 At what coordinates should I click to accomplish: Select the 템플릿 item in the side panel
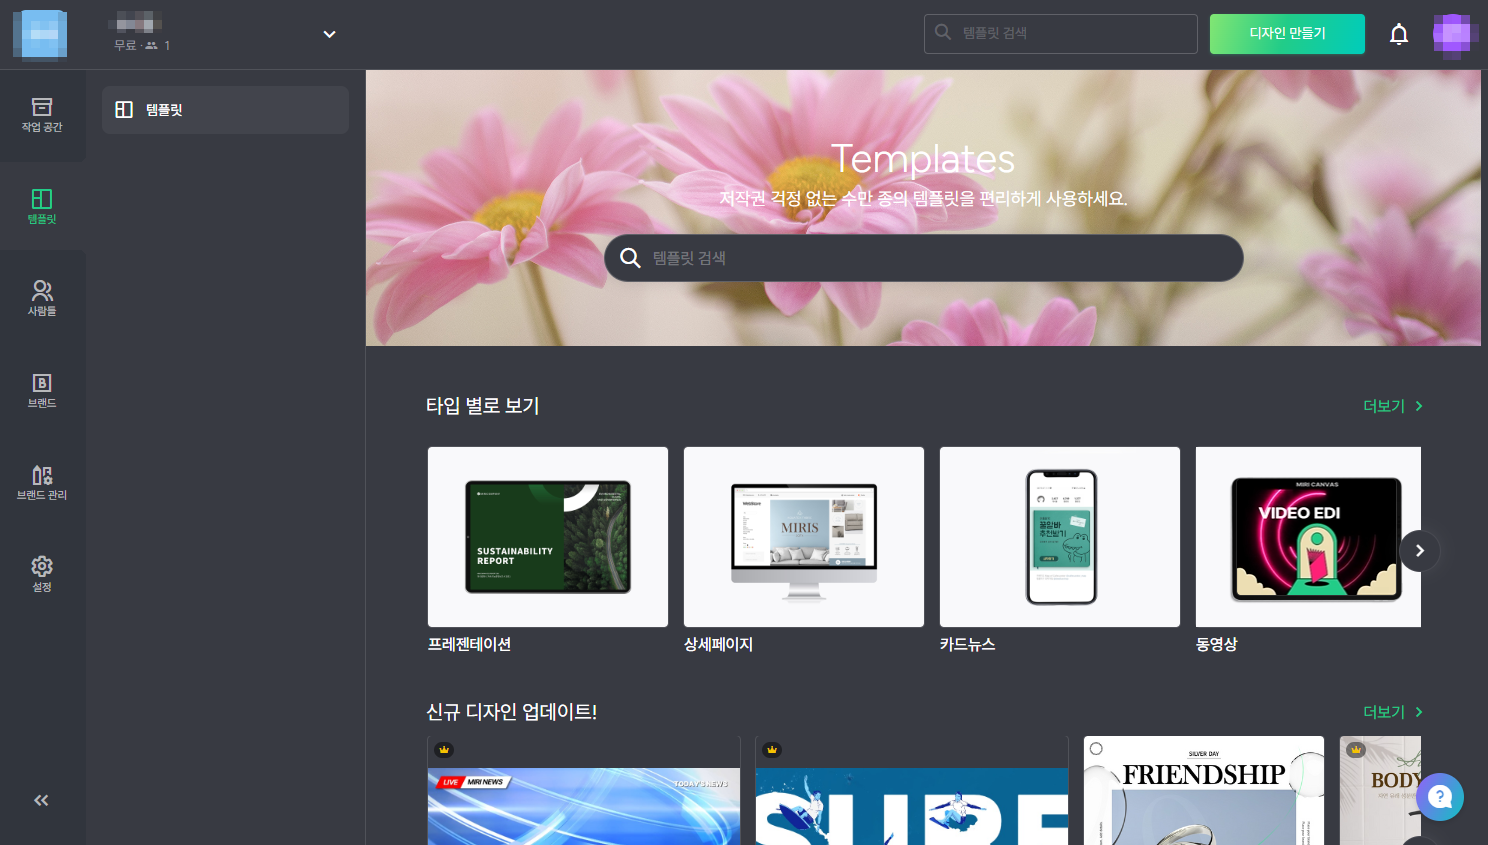pos(225,110)
